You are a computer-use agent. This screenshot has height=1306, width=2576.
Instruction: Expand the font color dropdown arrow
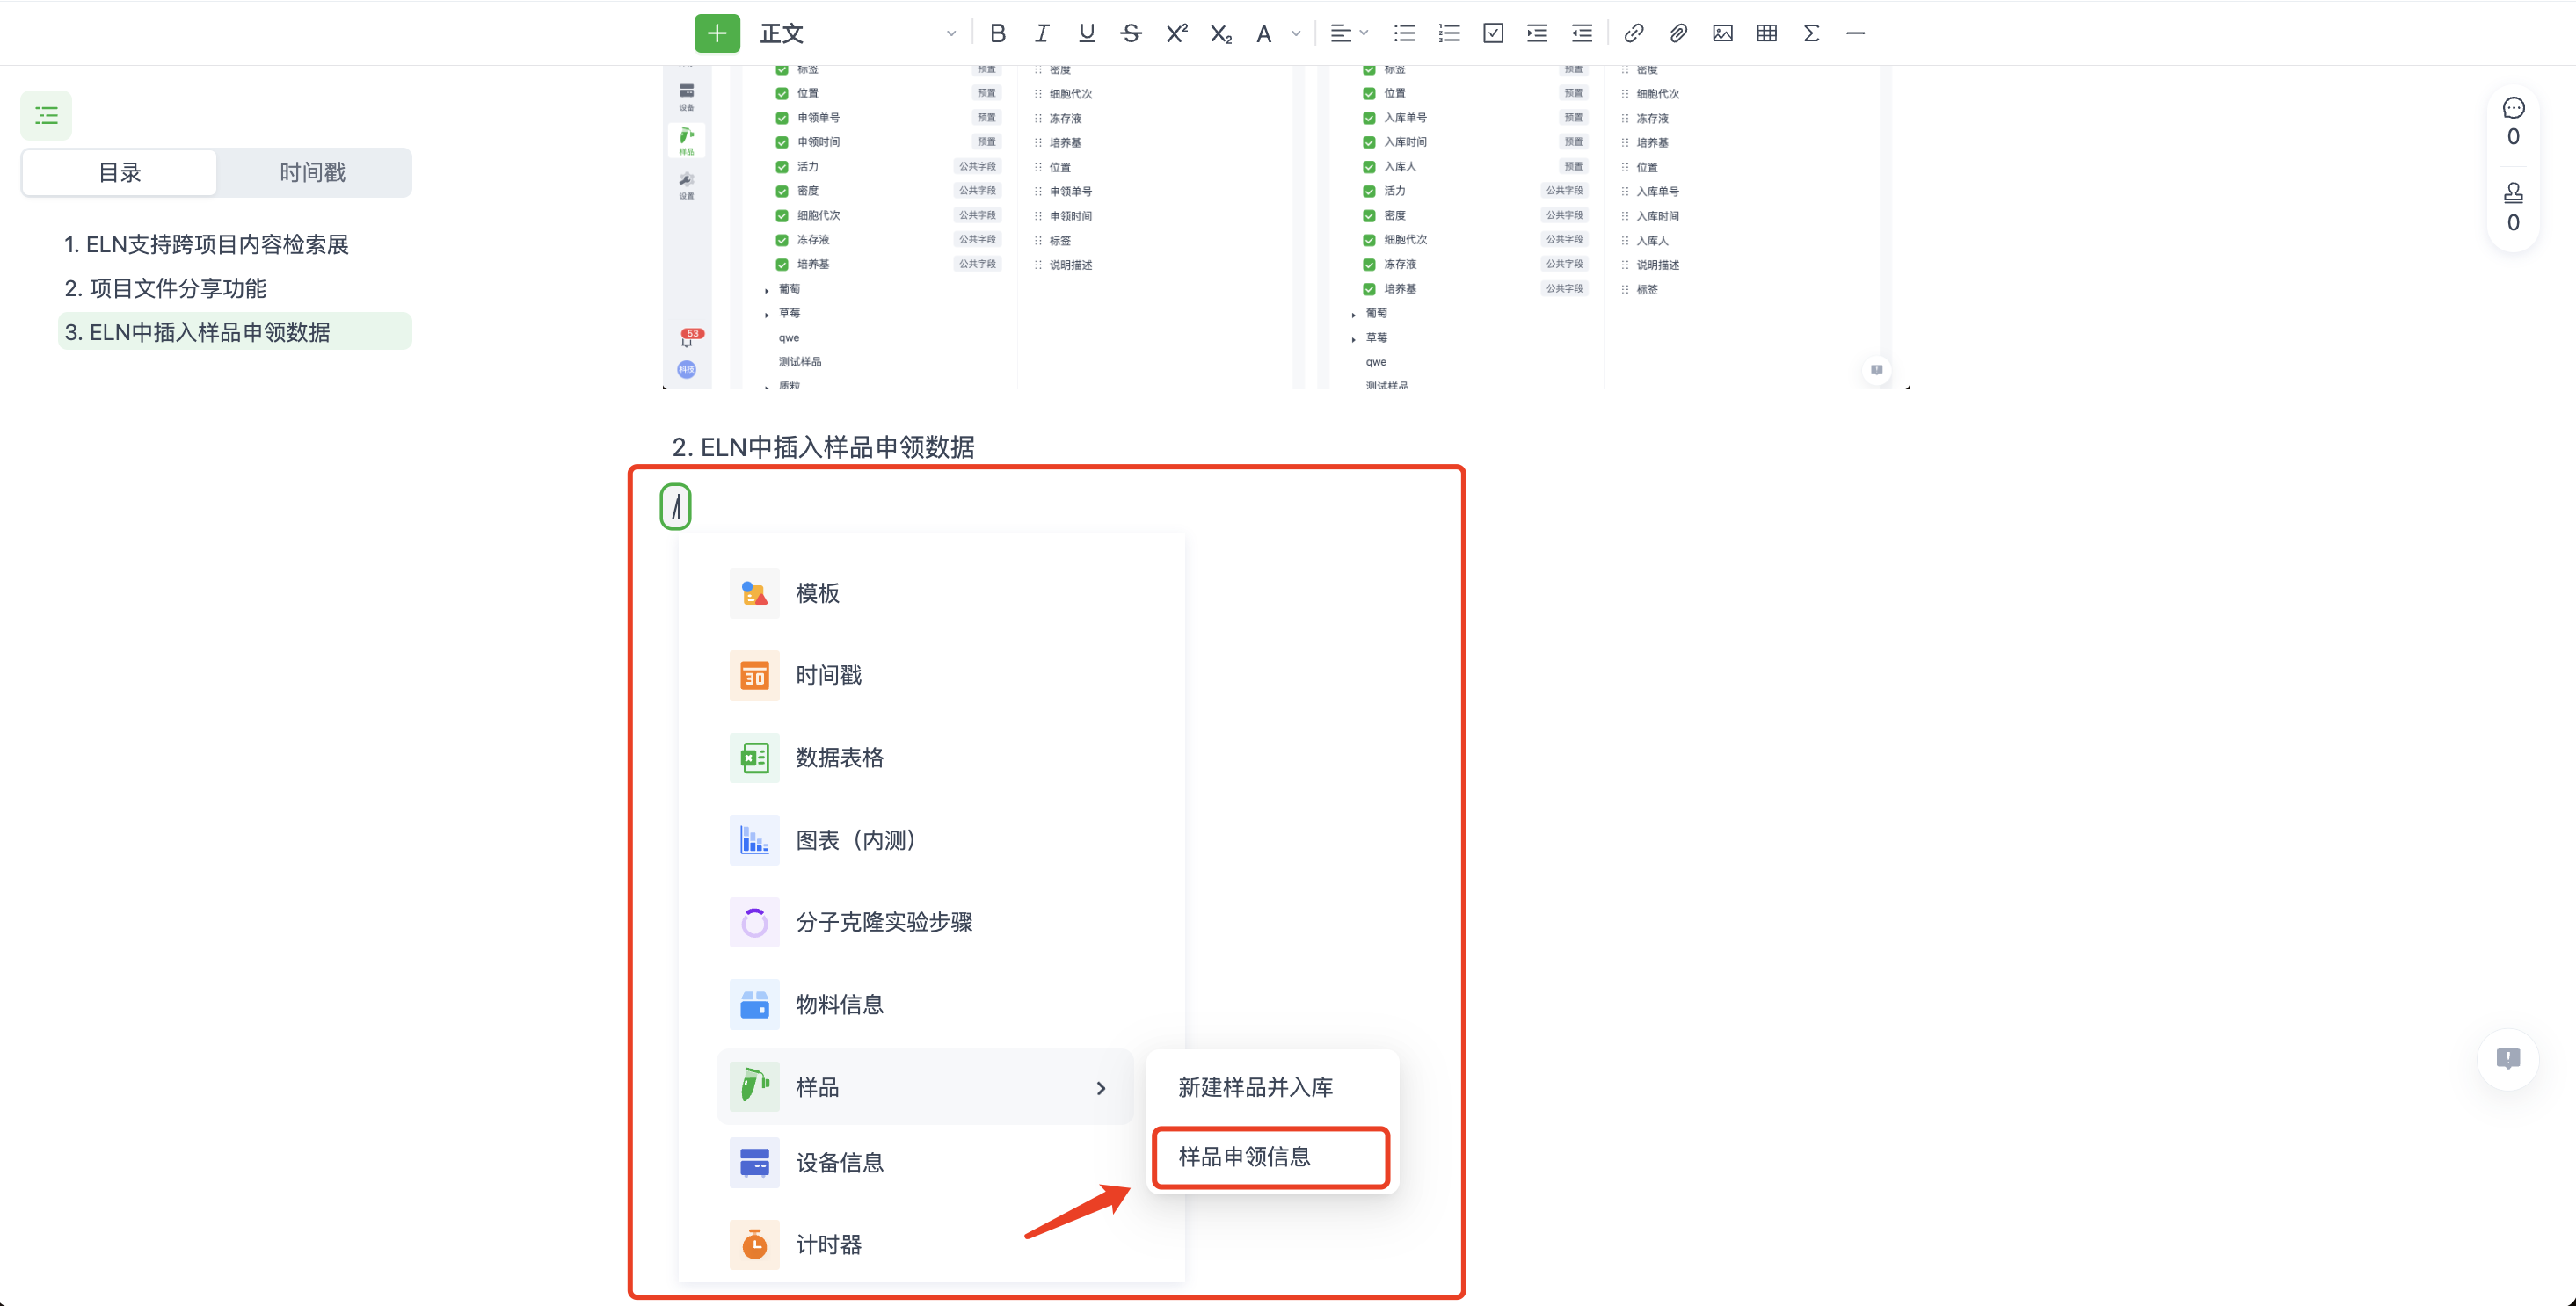tap(1296, 33)
